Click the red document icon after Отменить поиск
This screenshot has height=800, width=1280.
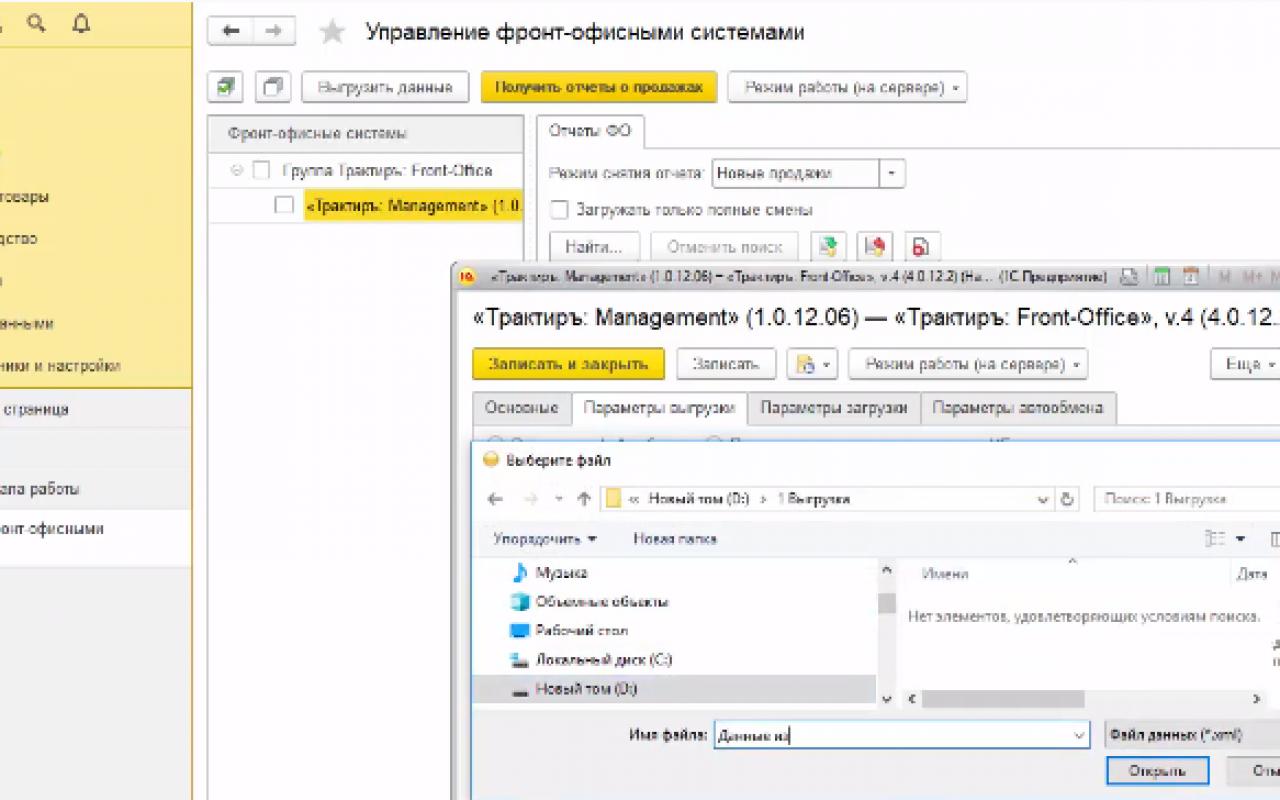tap(922, 246)
